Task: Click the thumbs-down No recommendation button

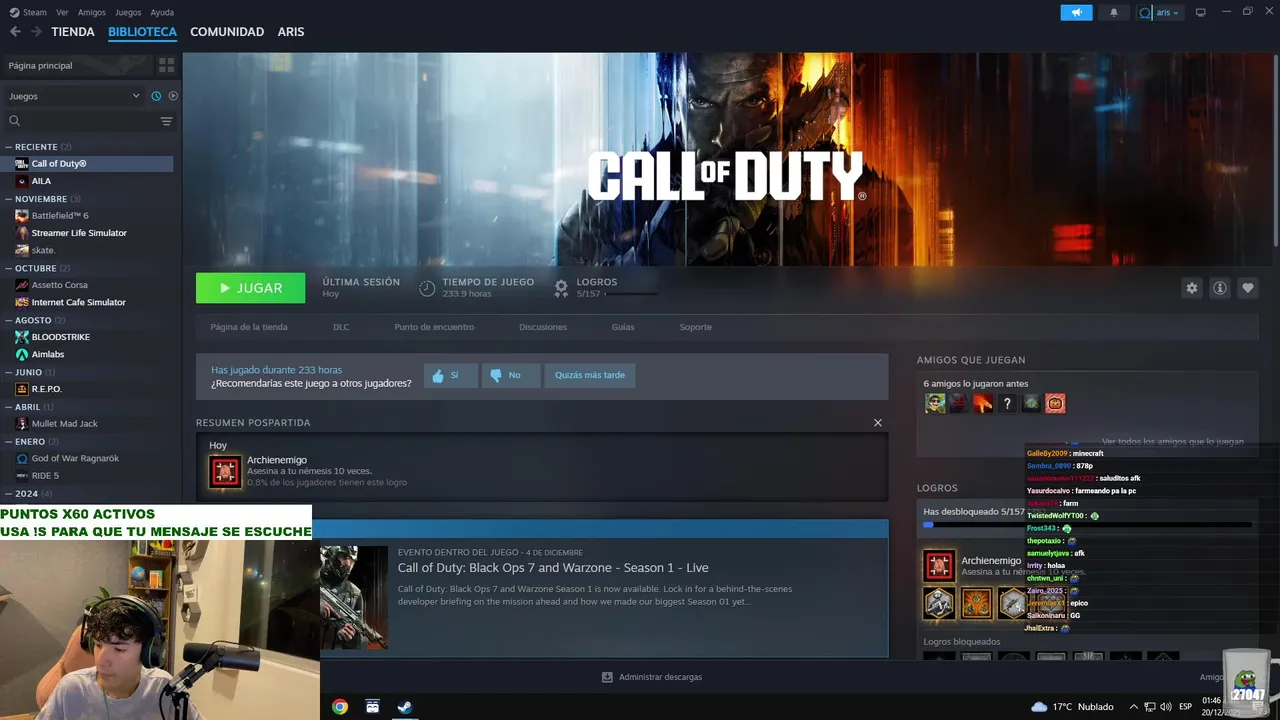Action: tap(510, 375)
